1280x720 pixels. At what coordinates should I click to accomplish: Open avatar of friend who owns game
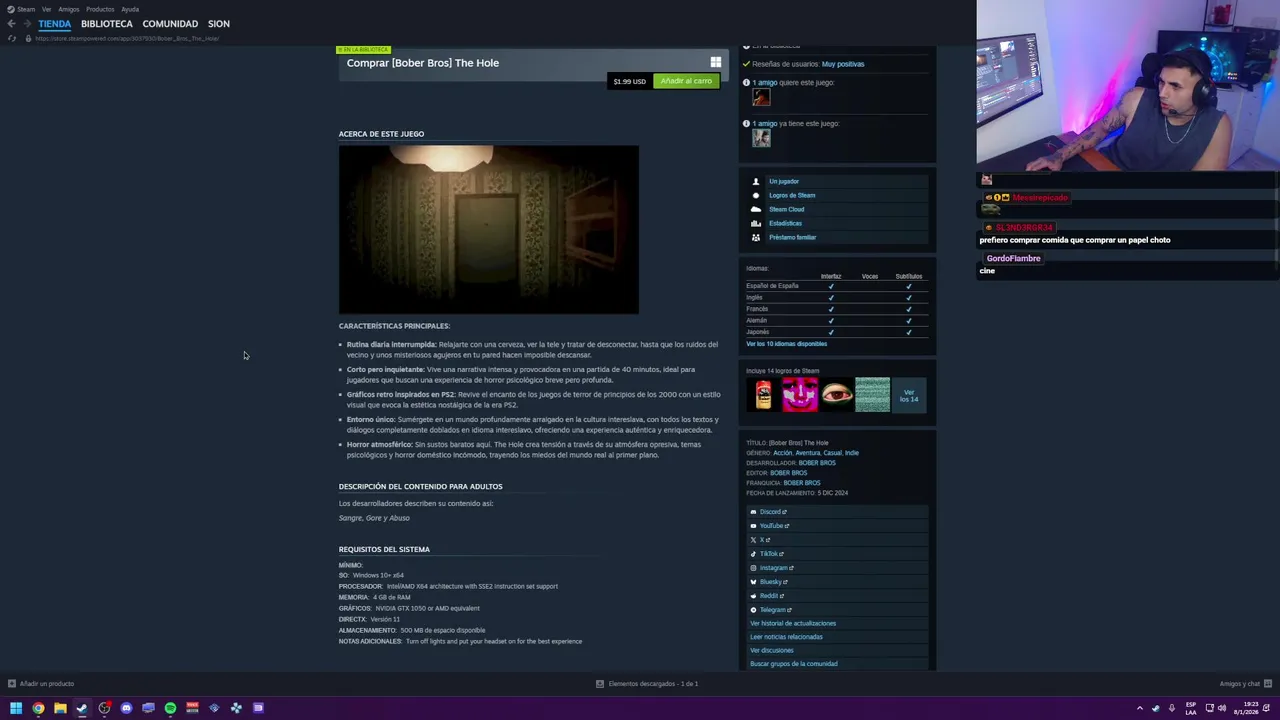click(x=762, y=139)
